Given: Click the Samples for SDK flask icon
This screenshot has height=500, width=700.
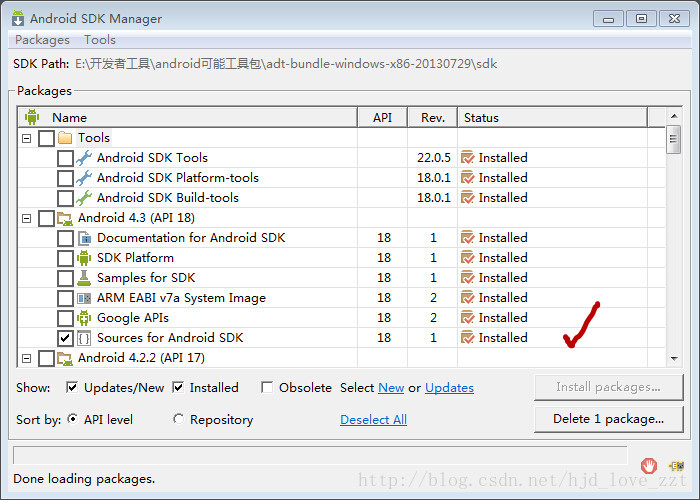Looking at the screenshot, I should (x=84, y=278).
